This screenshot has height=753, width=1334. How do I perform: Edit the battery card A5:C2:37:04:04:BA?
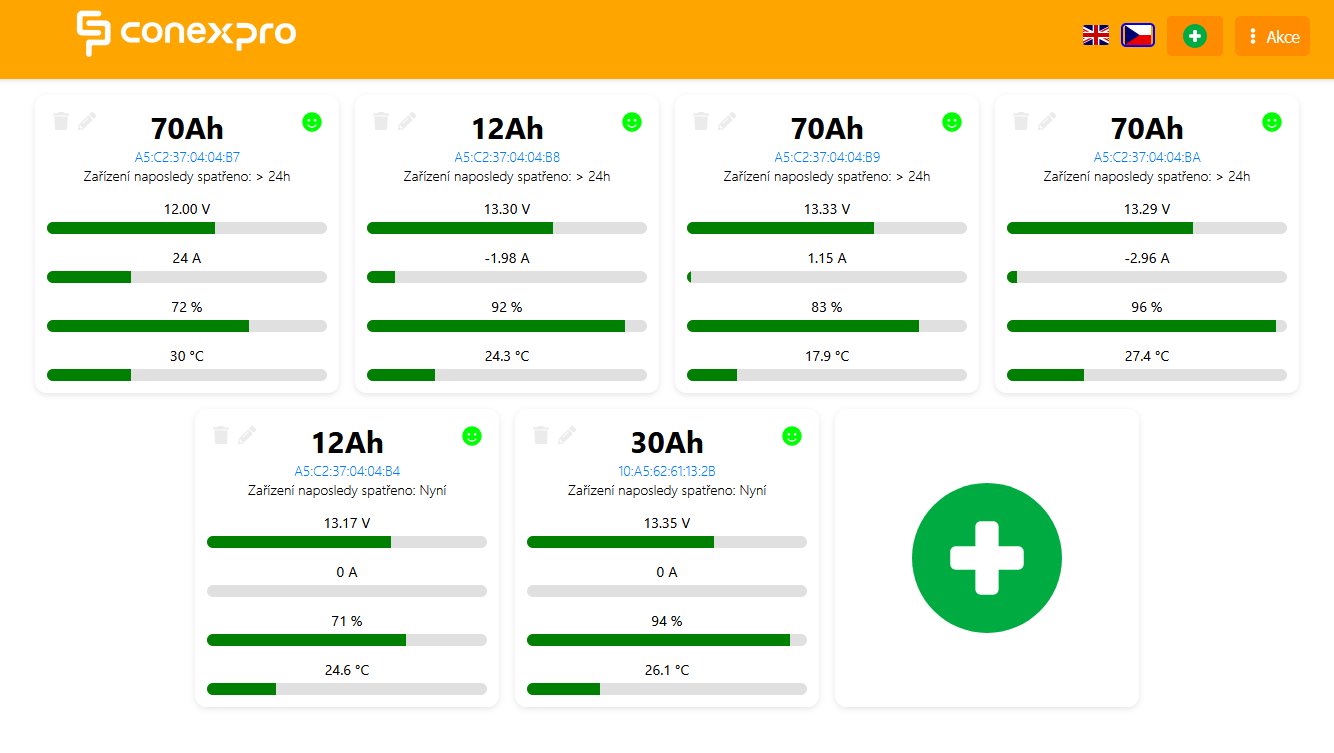coord(1047,121)
